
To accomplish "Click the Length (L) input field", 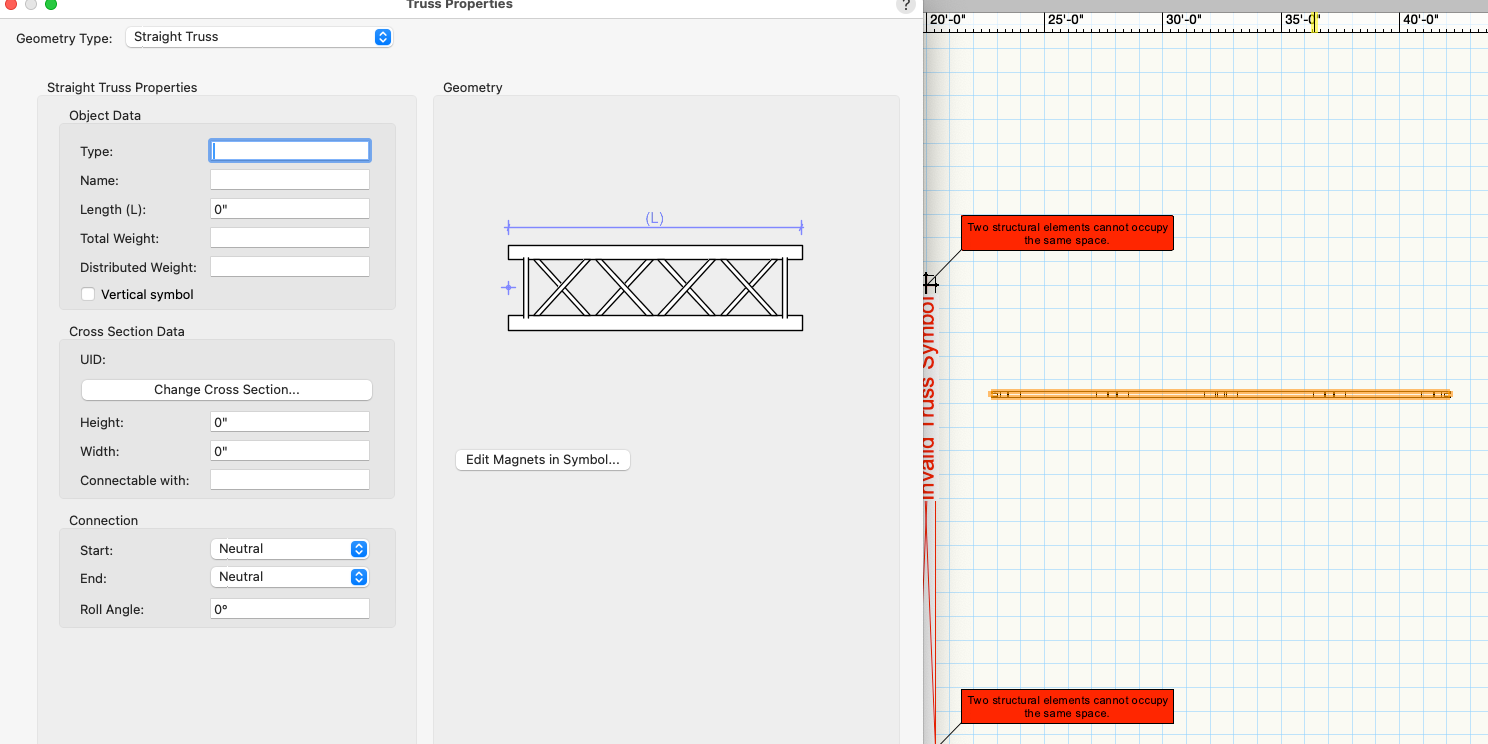I will tap(289, 209).
